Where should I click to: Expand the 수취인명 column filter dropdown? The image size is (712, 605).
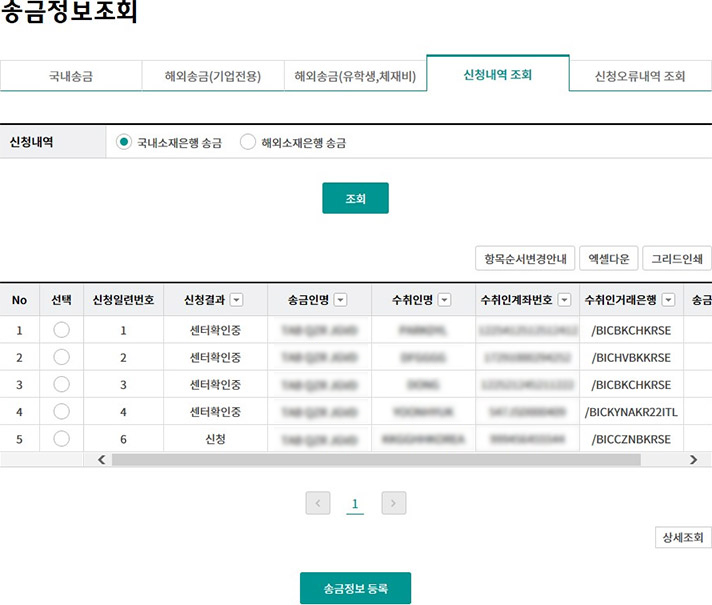[444, 300]
